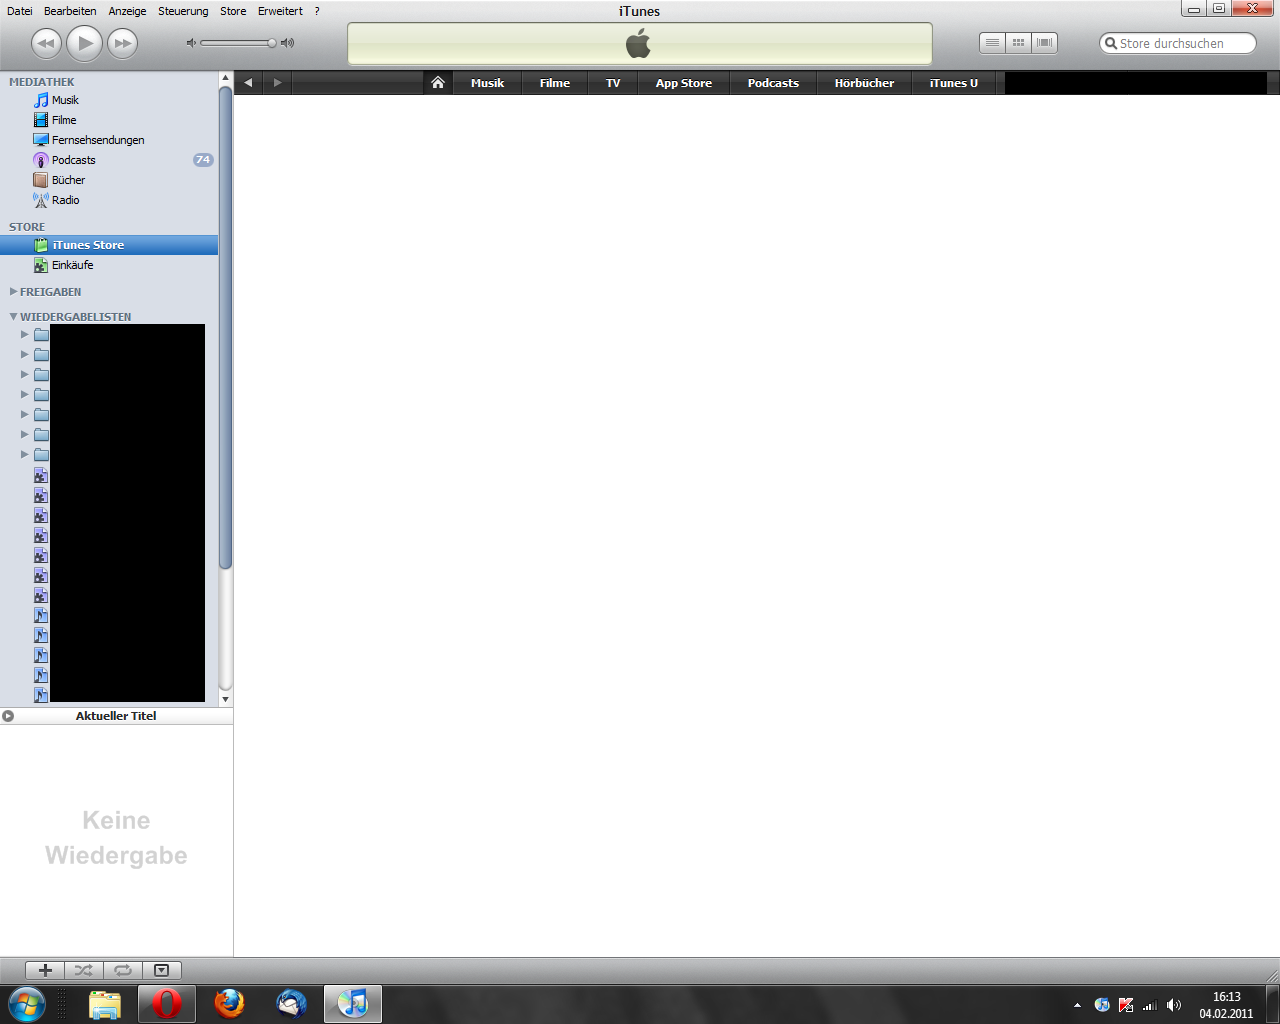Skip back to the previous track
1280x1024 pixels.
46,43
